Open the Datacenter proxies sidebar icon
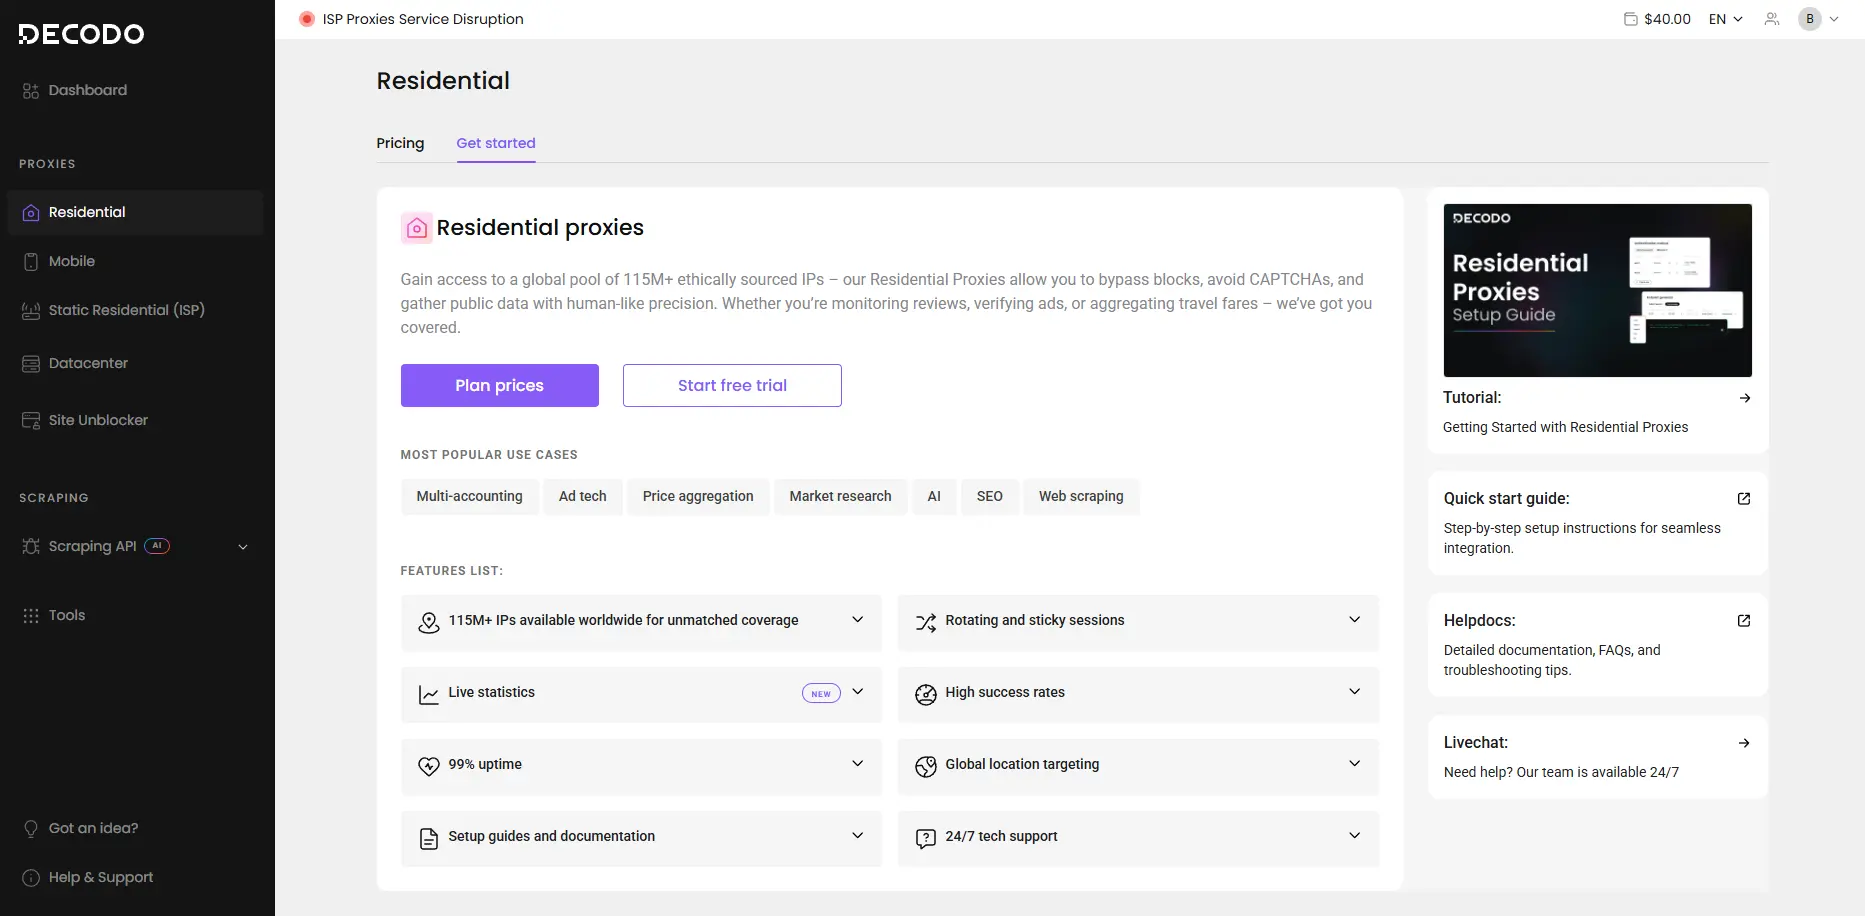 click(31, 364)
